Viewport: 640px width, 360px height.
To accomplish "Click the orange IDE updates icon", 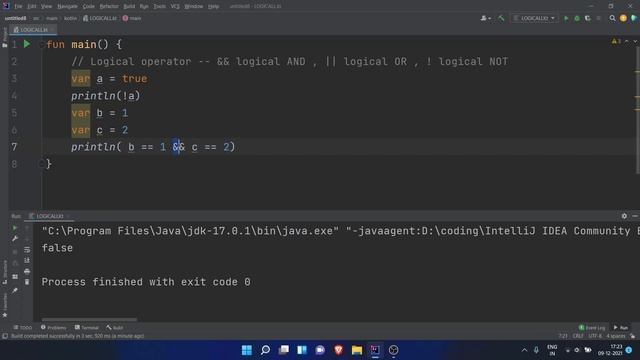I will pyautogui.click(x=623, y=18).
